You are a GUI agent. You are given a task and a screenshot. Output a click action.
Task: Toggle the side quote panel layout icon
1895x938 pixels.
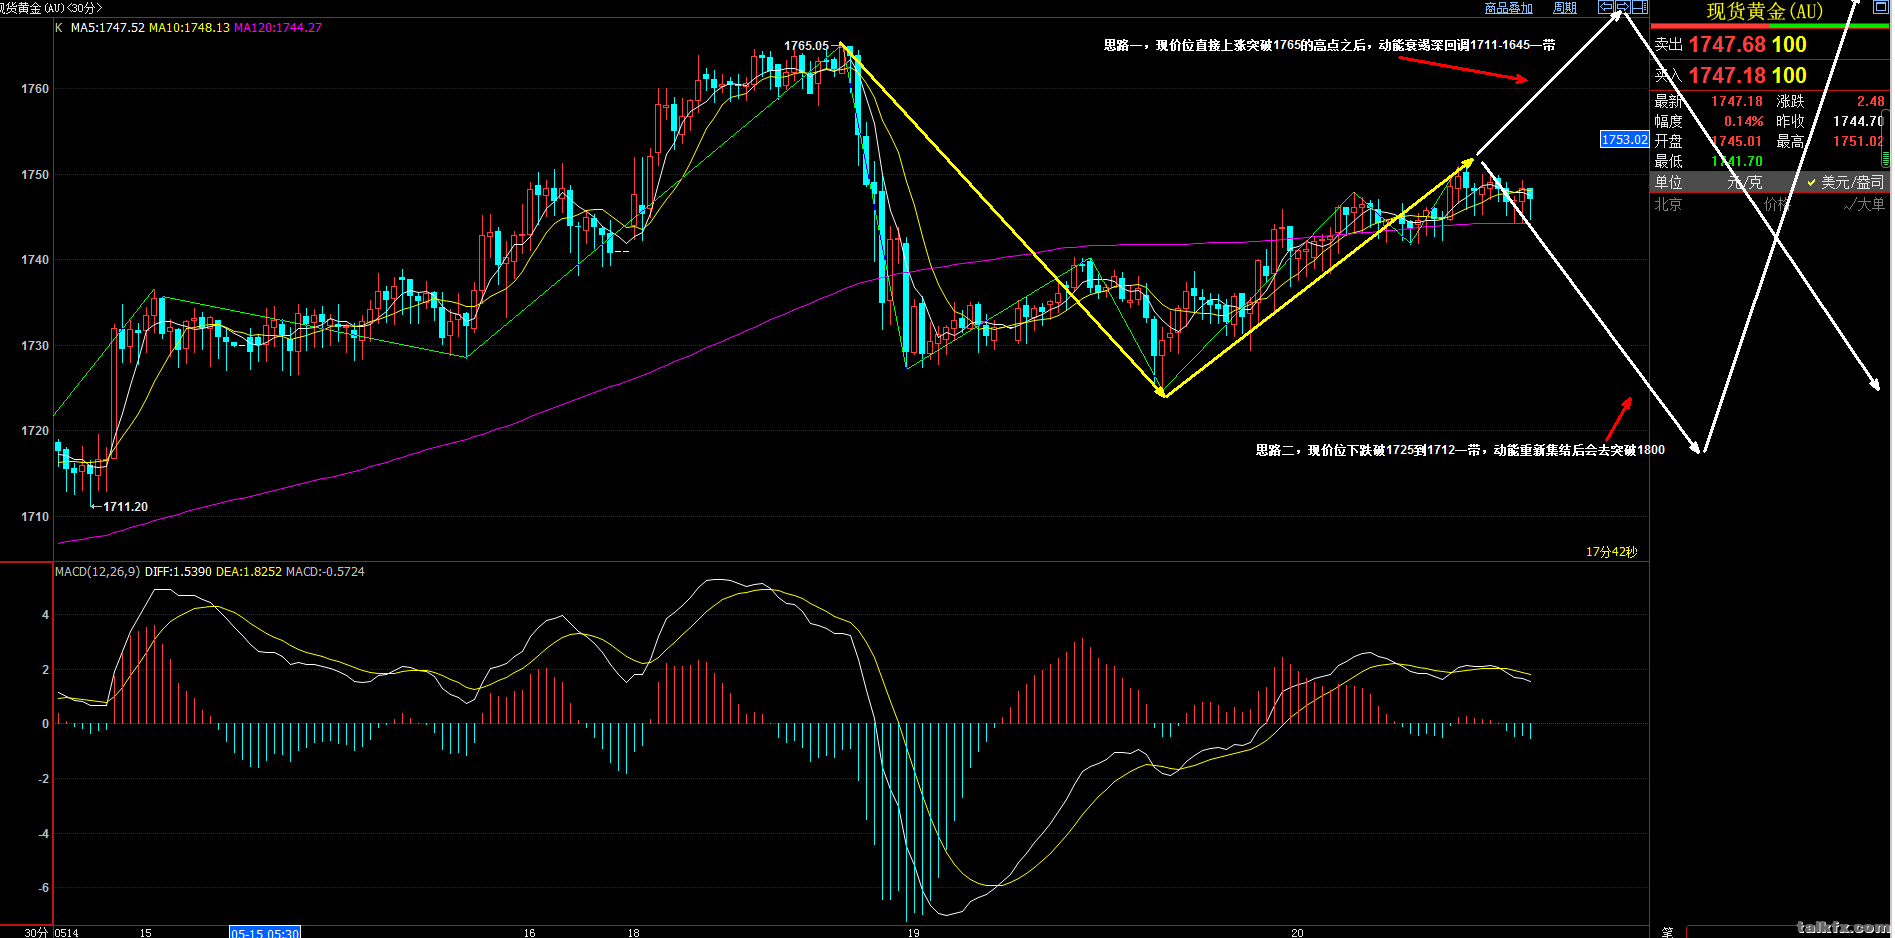coord(1640,7)
